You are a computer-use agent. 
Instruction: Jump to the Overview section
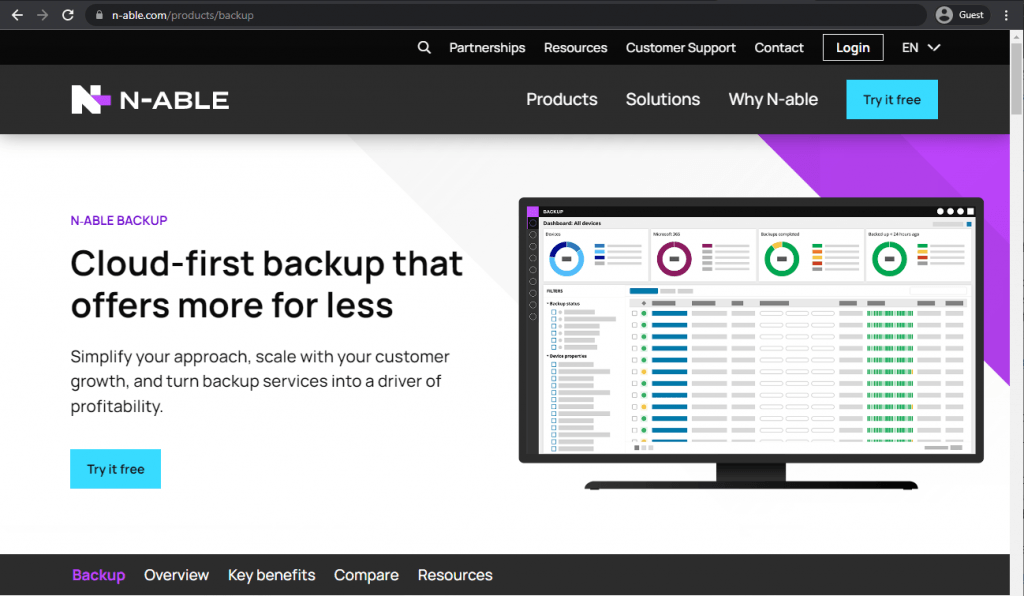[x=176, y=575]
